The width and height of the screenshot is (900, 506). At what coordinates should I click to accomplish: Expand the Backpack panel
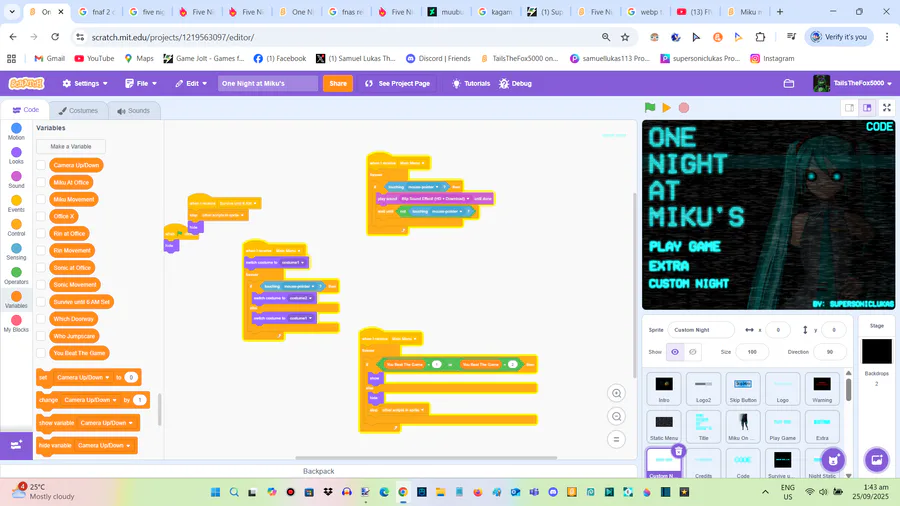(x=319, y=471)
